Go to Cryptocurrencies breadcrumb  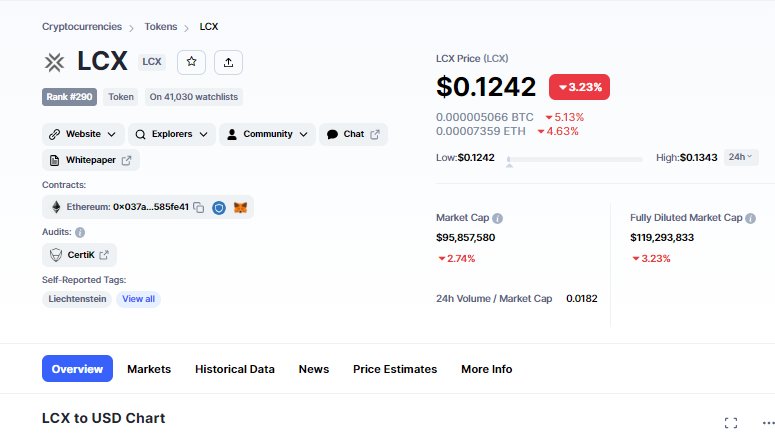click(82, 27)
